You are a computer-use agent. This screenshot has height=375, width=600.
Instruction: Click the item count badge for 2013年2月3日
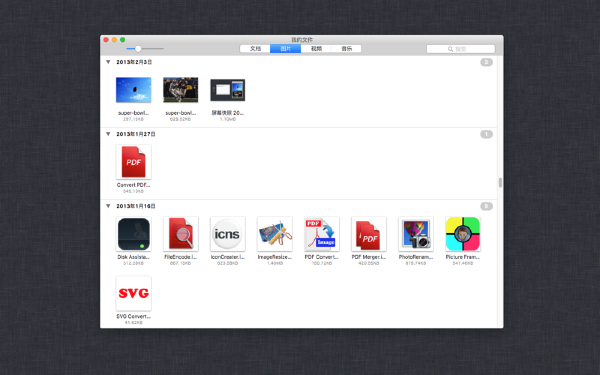486,62
